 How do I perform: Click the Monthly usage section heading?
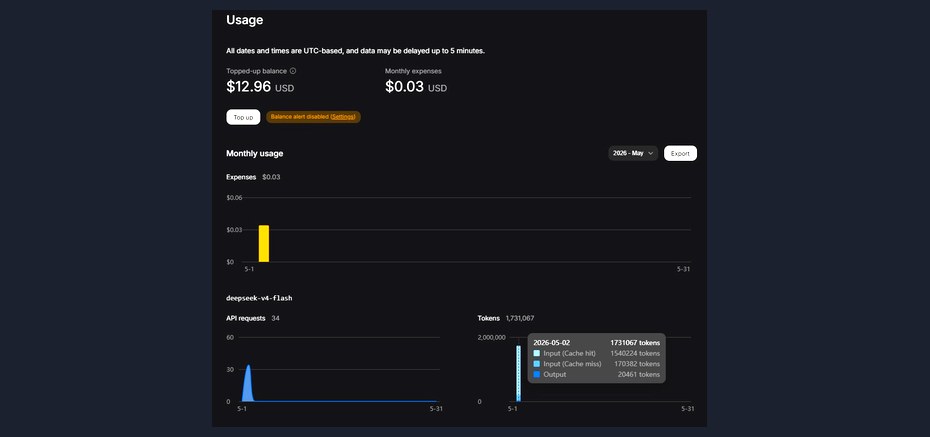254,154
